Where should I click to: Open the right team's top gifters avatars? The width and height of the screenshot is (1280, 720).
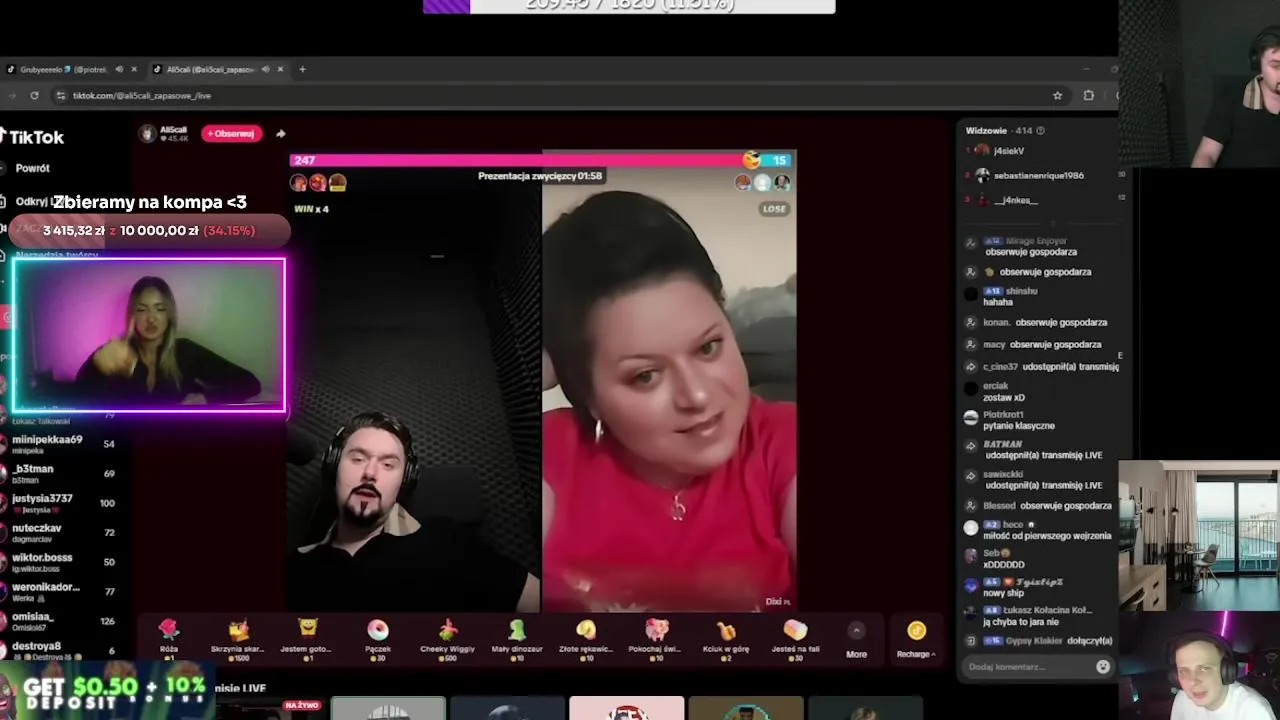click(762, 182)
